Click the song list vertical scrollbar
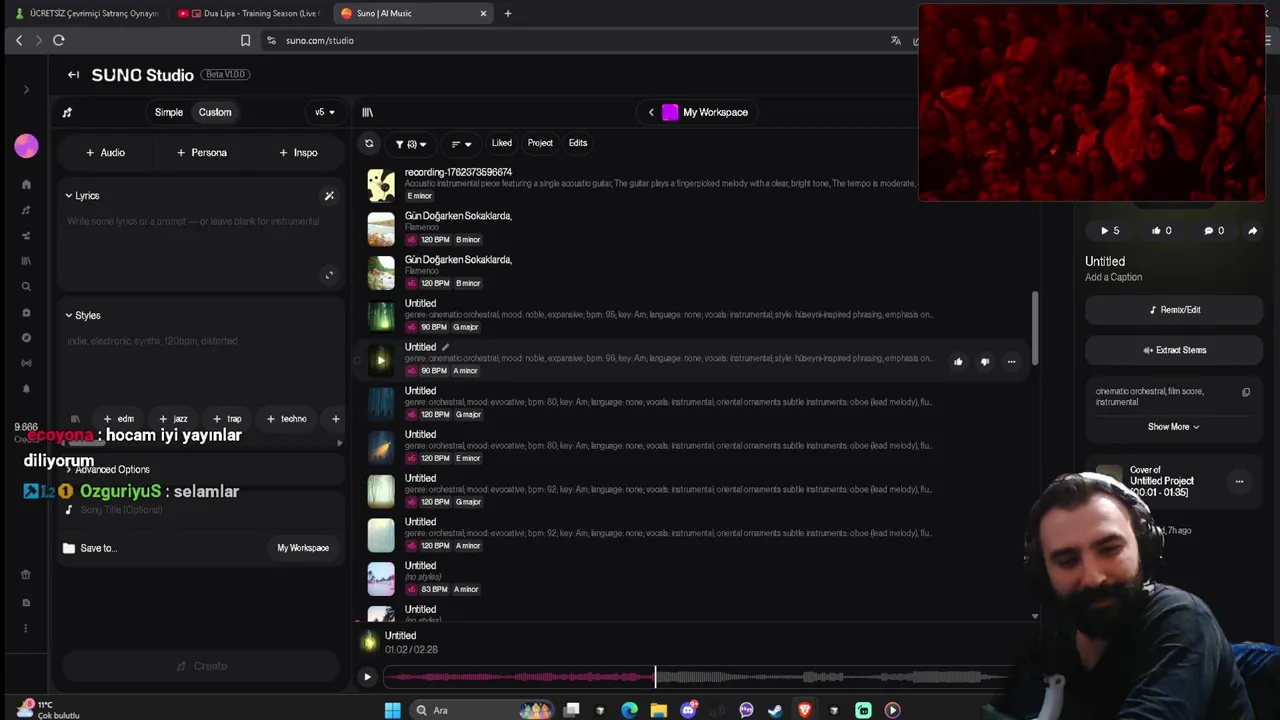This screenshot has width=1280, height=720. pos(1035,328)
